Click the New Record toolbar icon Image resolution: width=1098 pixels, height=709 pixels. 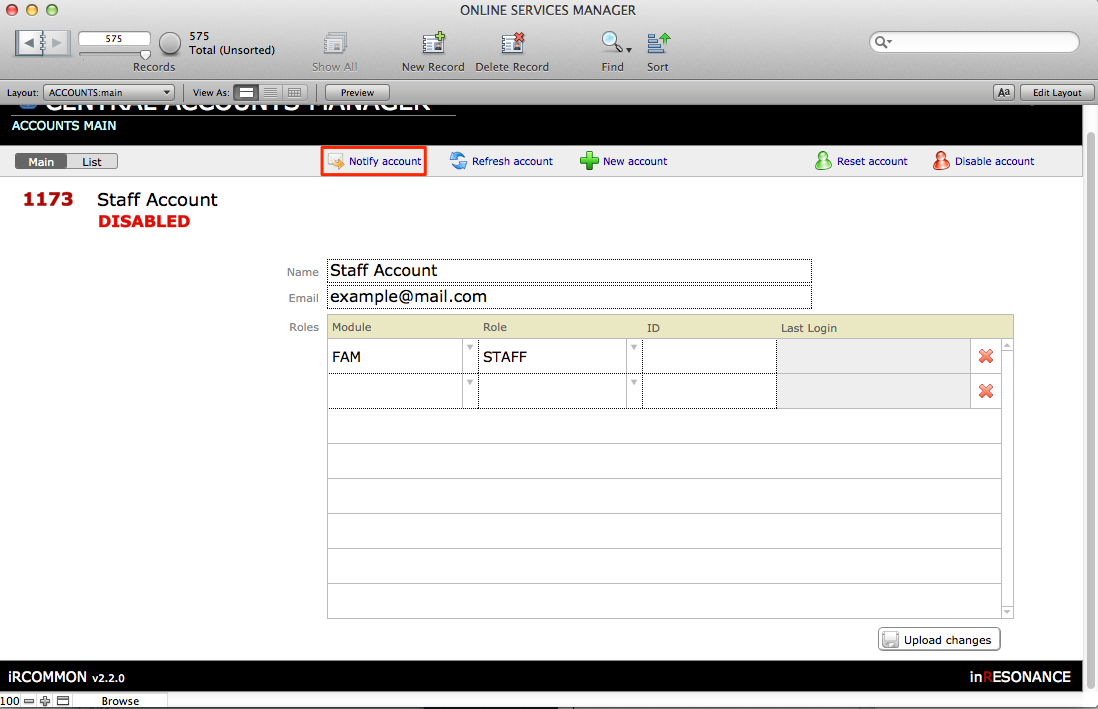pyautogui.click(x=433, y=44)
